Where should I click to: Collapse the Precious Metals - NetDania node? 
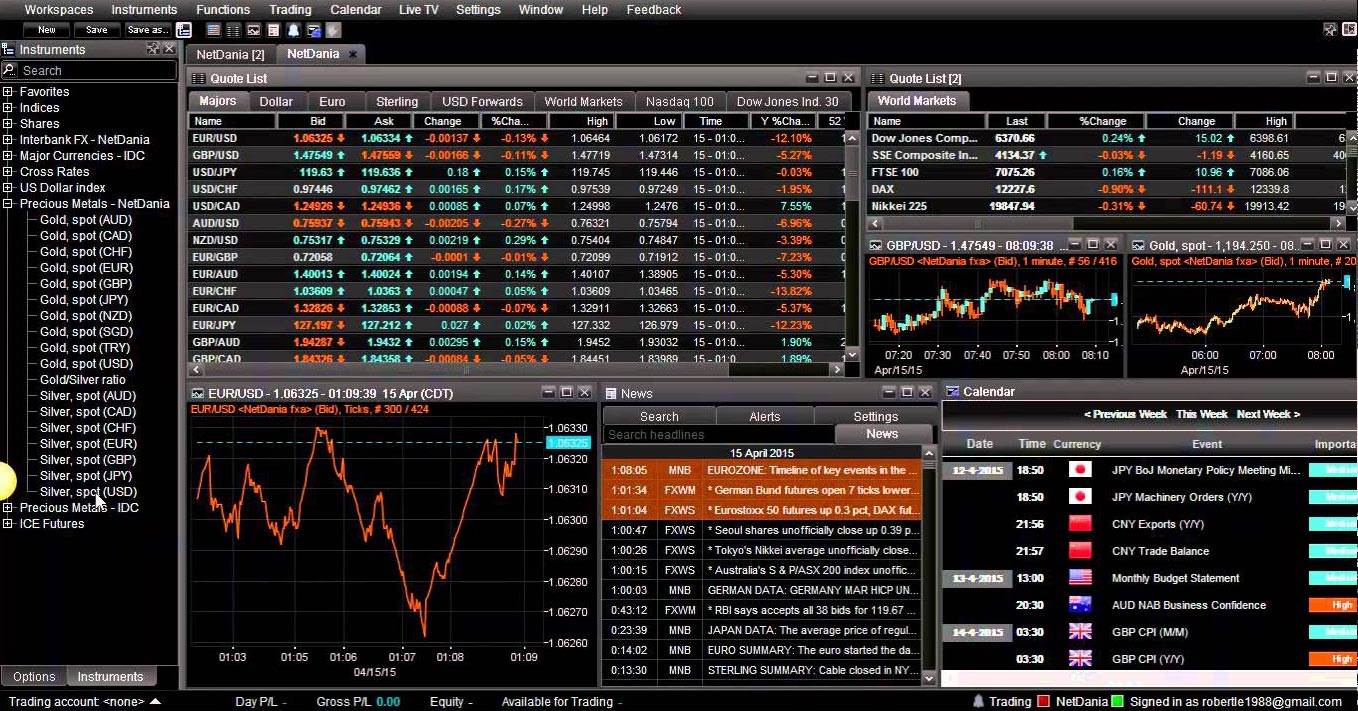point(8,204)
